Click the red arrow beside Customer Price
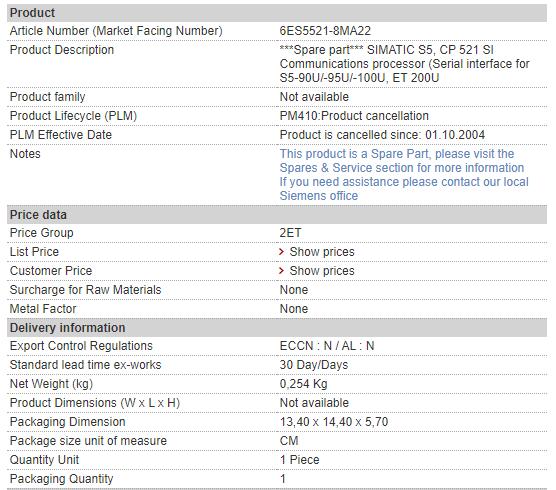Image resolution: width=556 pixels, height=490 pixels. [282, 271]
